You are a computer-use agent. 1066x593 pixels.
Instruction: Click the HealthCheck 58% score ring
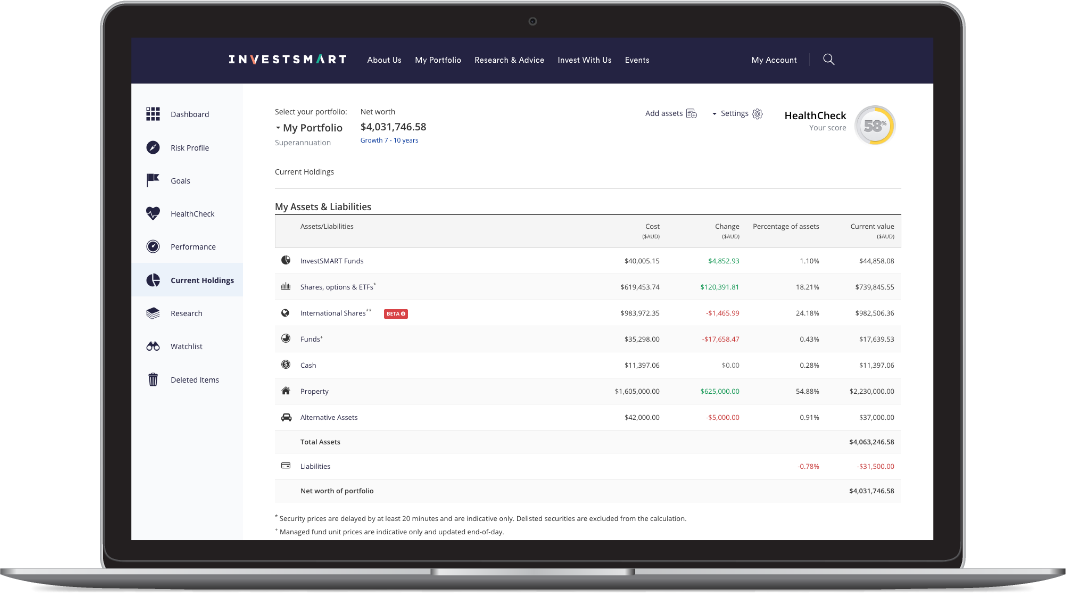874,126
